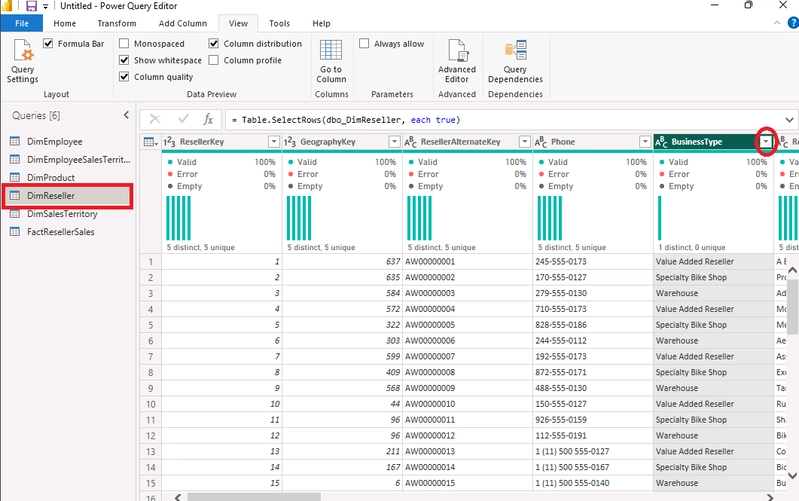Select the DimSalesTerritory query
Viewport: 799px width, 501px height.
click(62, 214)
